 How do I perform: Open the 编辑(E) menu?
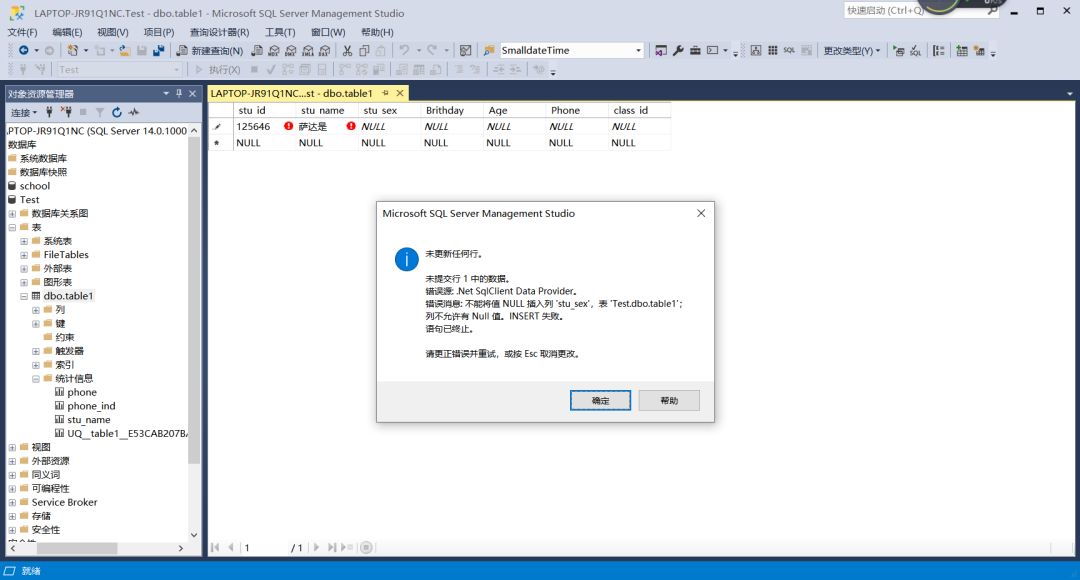(67, 32)
